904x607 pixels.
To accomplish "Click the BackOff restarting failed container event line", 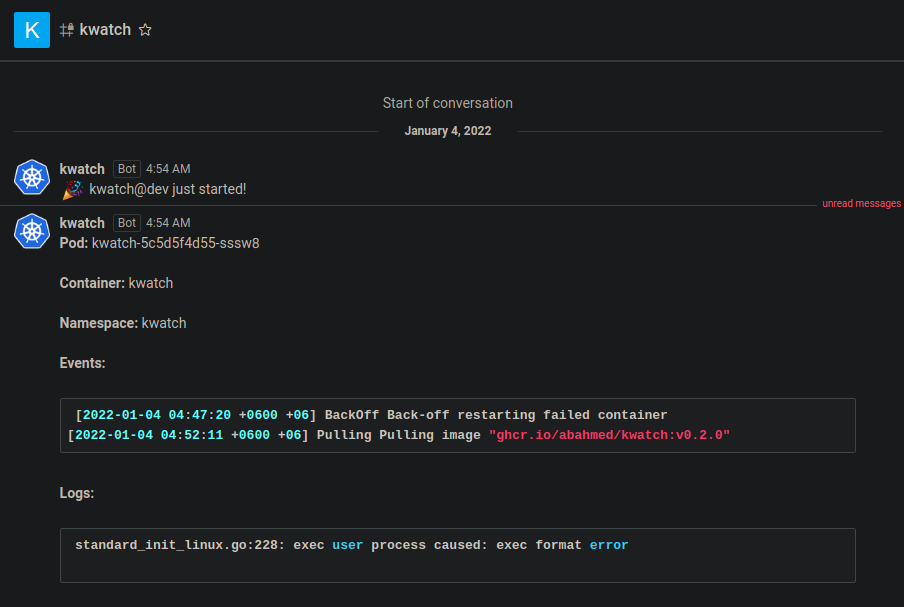I will [372, 415].
